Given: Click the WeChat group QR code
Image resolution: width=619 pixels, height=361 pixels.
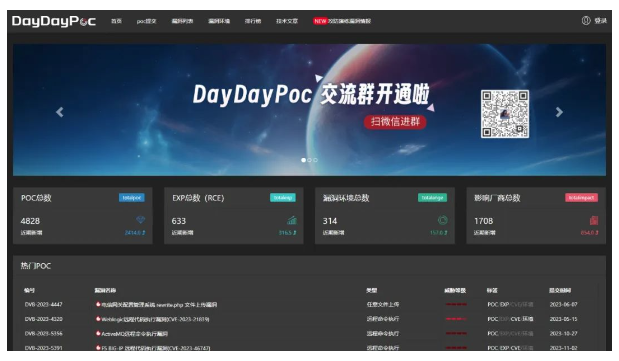Looking at the screenshot, I should pos(505,114).
